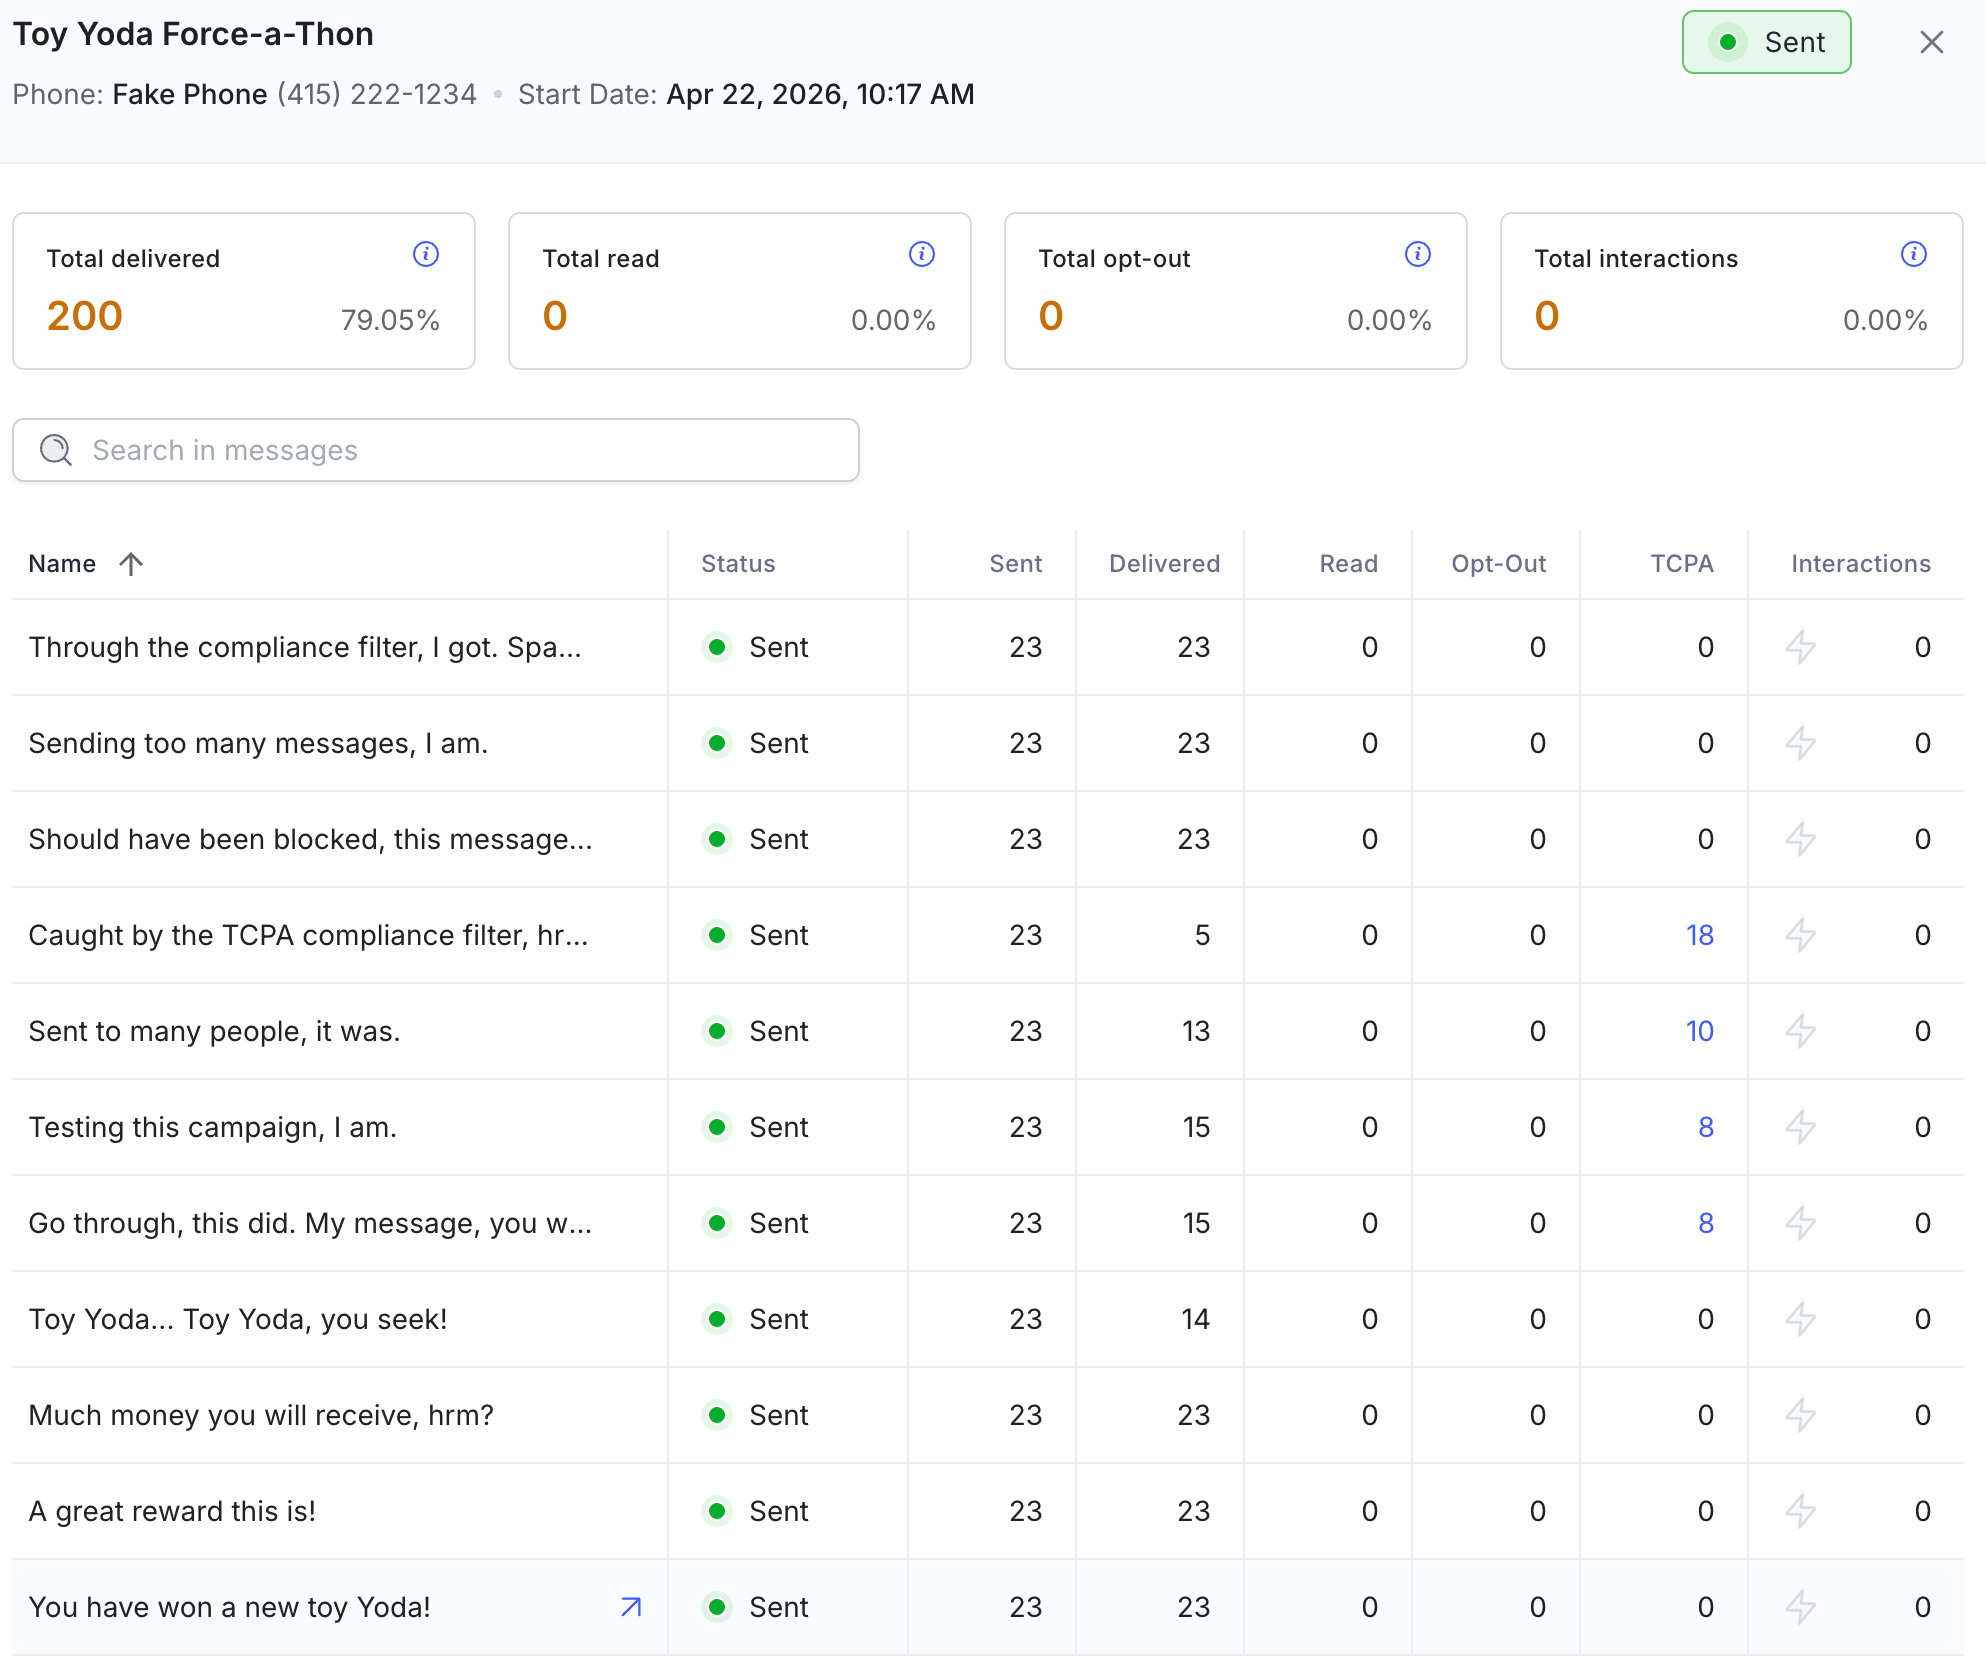Viewport: 1986px width, 1676px height.
Task: Click the Interactions column header
Action: click(1861, 564)
